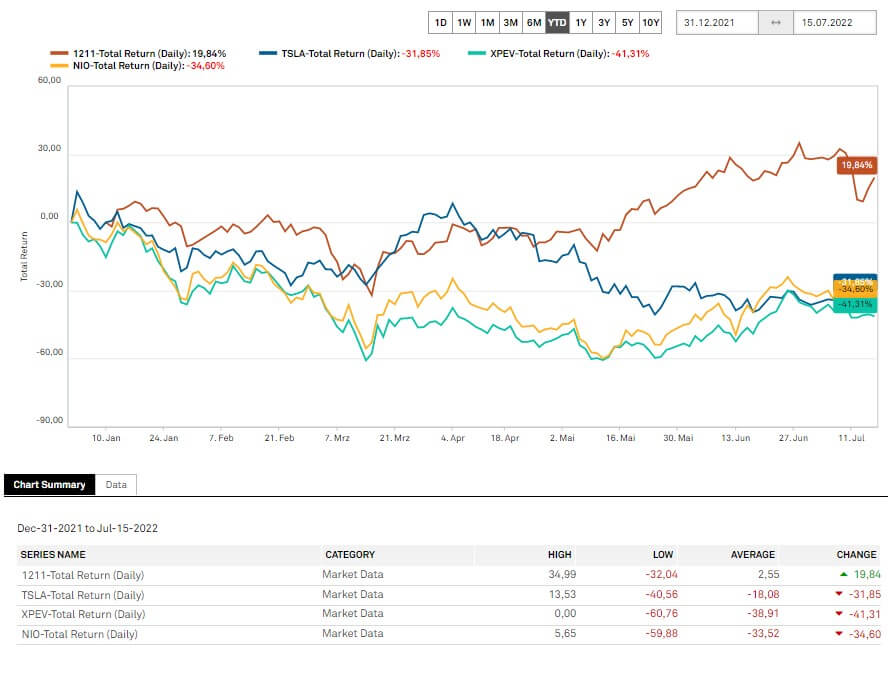Click the start date field 31.12.2021
Screen dimensions: 888x677
click(x=717, y=22)
